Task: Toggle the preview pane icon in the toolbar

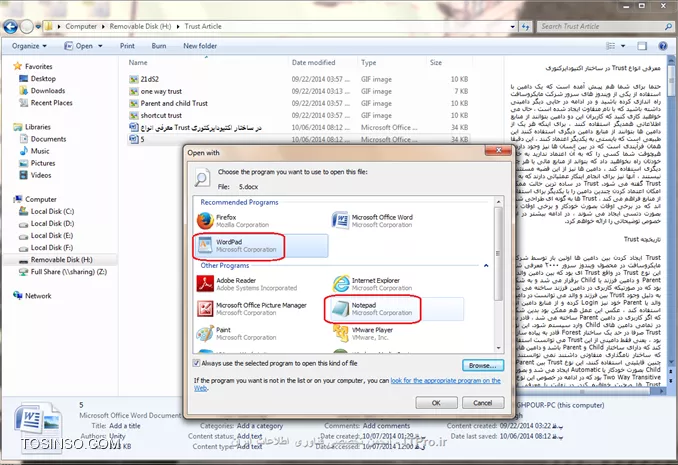Action: (x=642, y=46)
